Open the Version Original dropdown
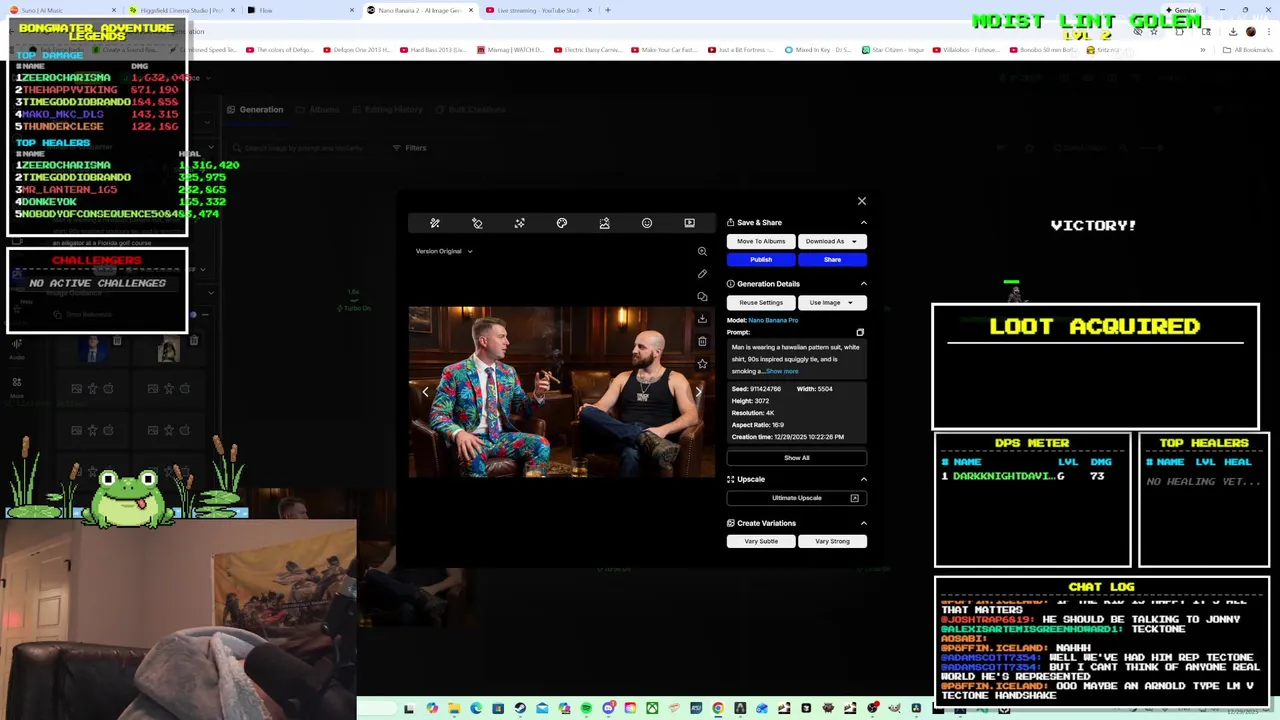The image size is (1280, 720). tap(444, 251)
